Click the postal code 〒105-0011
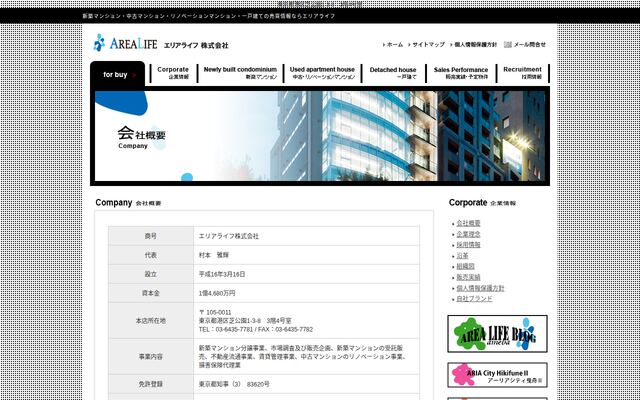640x400 pixels. (x=215, y=312)
